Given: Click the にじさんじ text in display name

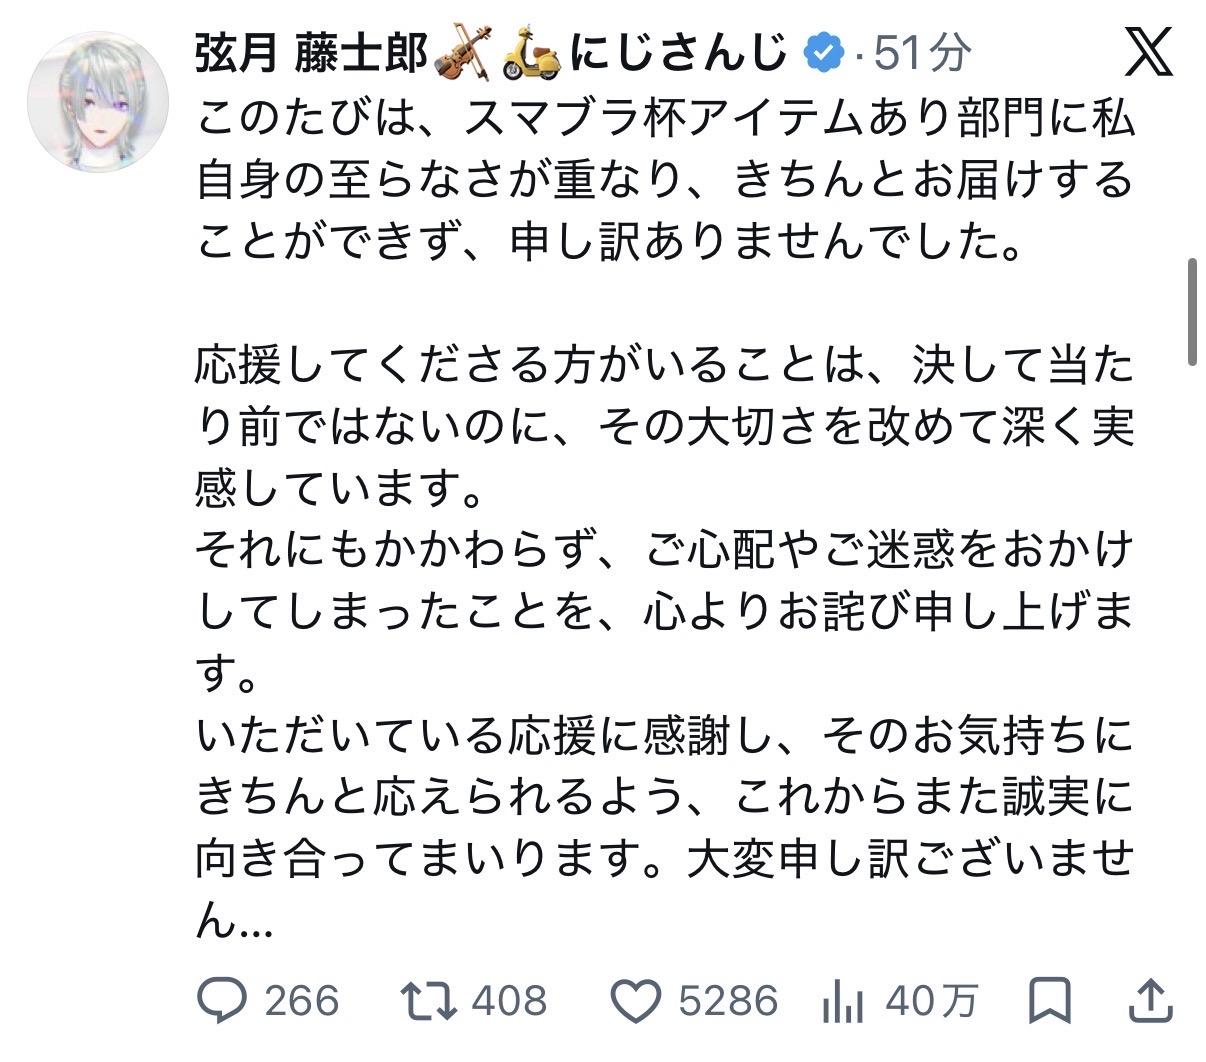Looking at the screenshot, I should pyautogui.click(x=679, y=52).
